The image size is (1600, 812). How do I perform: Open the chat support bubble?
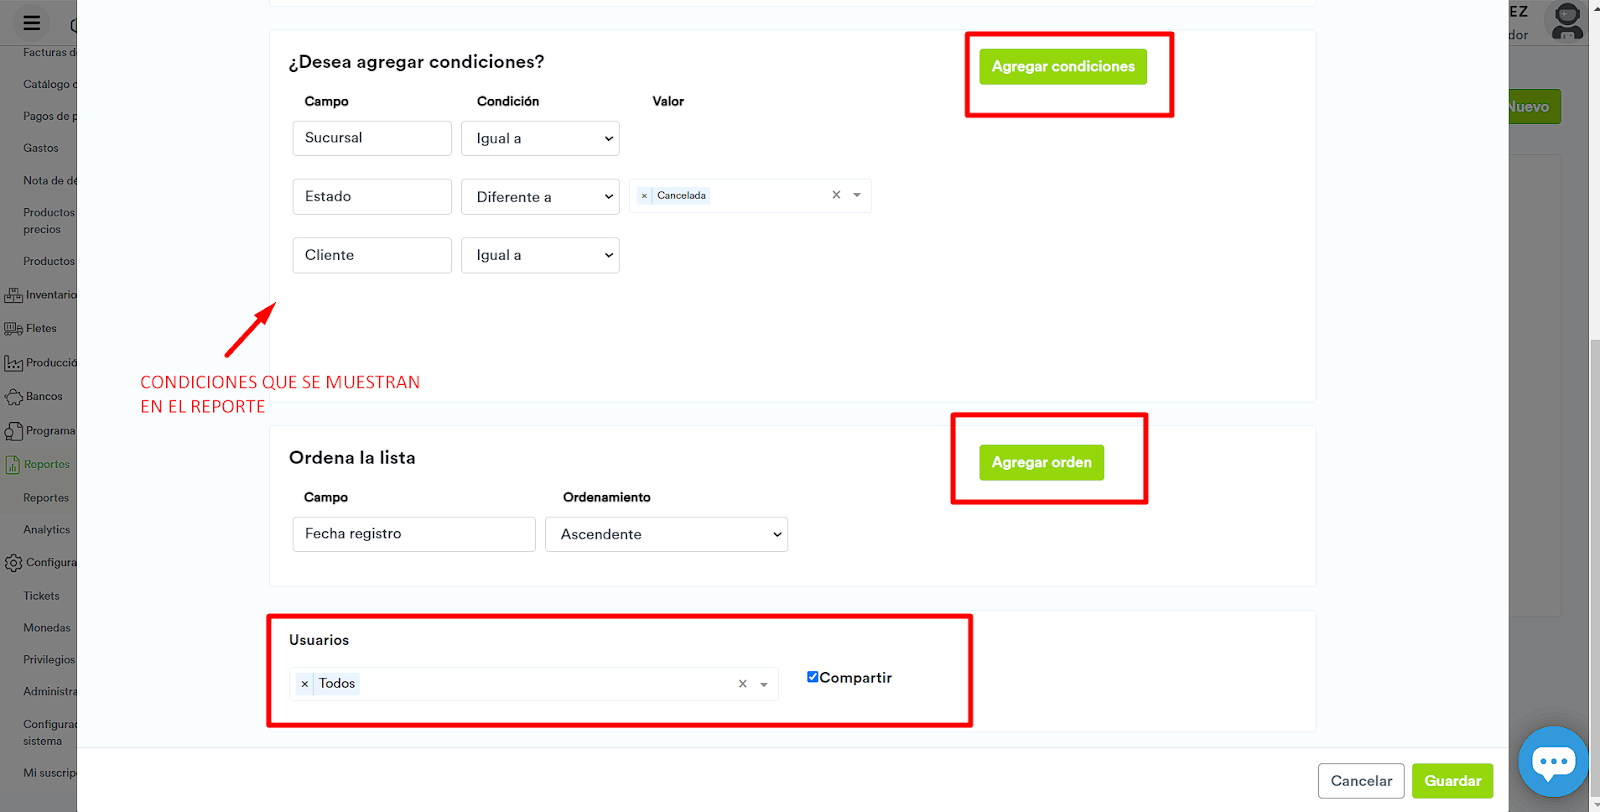tap(1553, 762)
